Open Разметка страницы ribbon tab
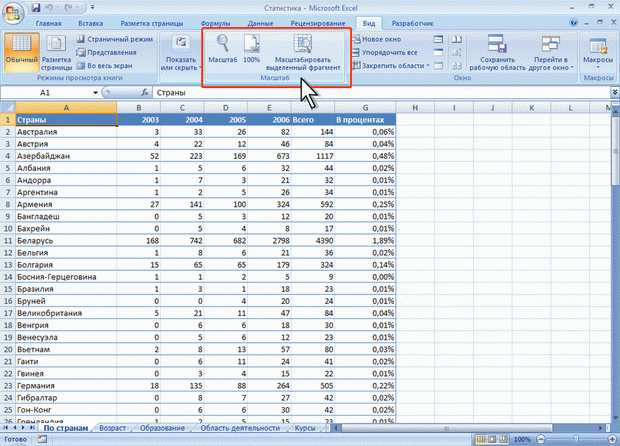This screenshot has height=446, width=620. click(152, 23)
